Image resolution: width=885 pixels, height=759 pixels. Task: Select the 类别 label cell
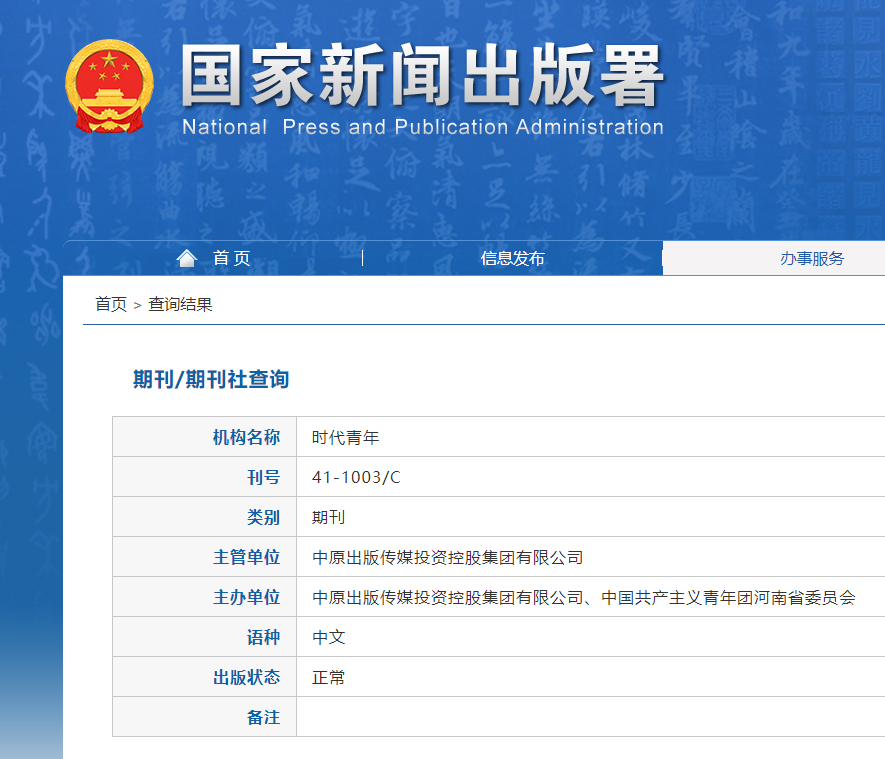[x=204, y=517]
